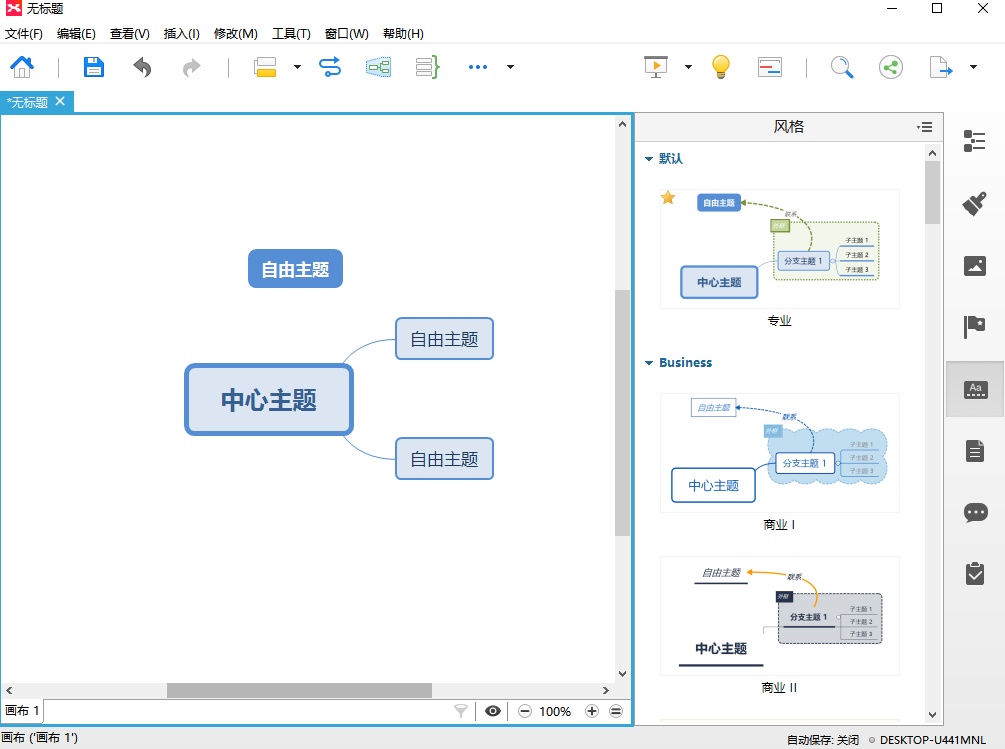Screen dimensions: 1005x749
Task: Start presentation mode
Action: tap(656, 67)
